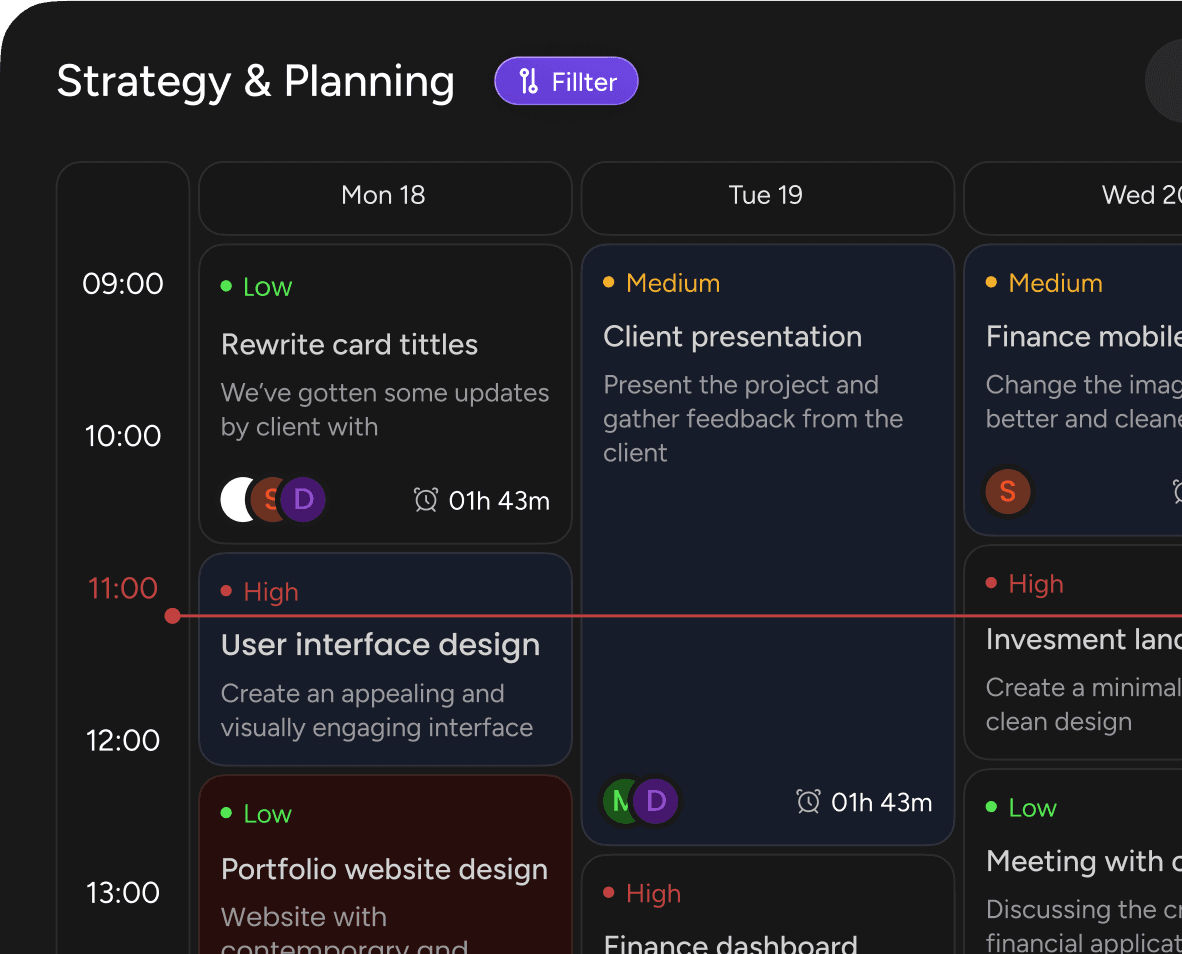Click the red current-time marker dot

tap(172, 616)
